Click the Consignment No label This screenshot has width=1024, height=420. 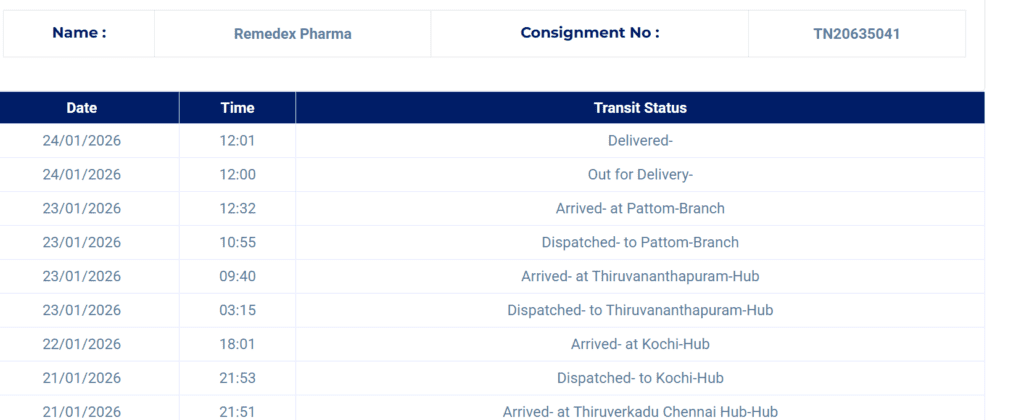tap(589, 33)
